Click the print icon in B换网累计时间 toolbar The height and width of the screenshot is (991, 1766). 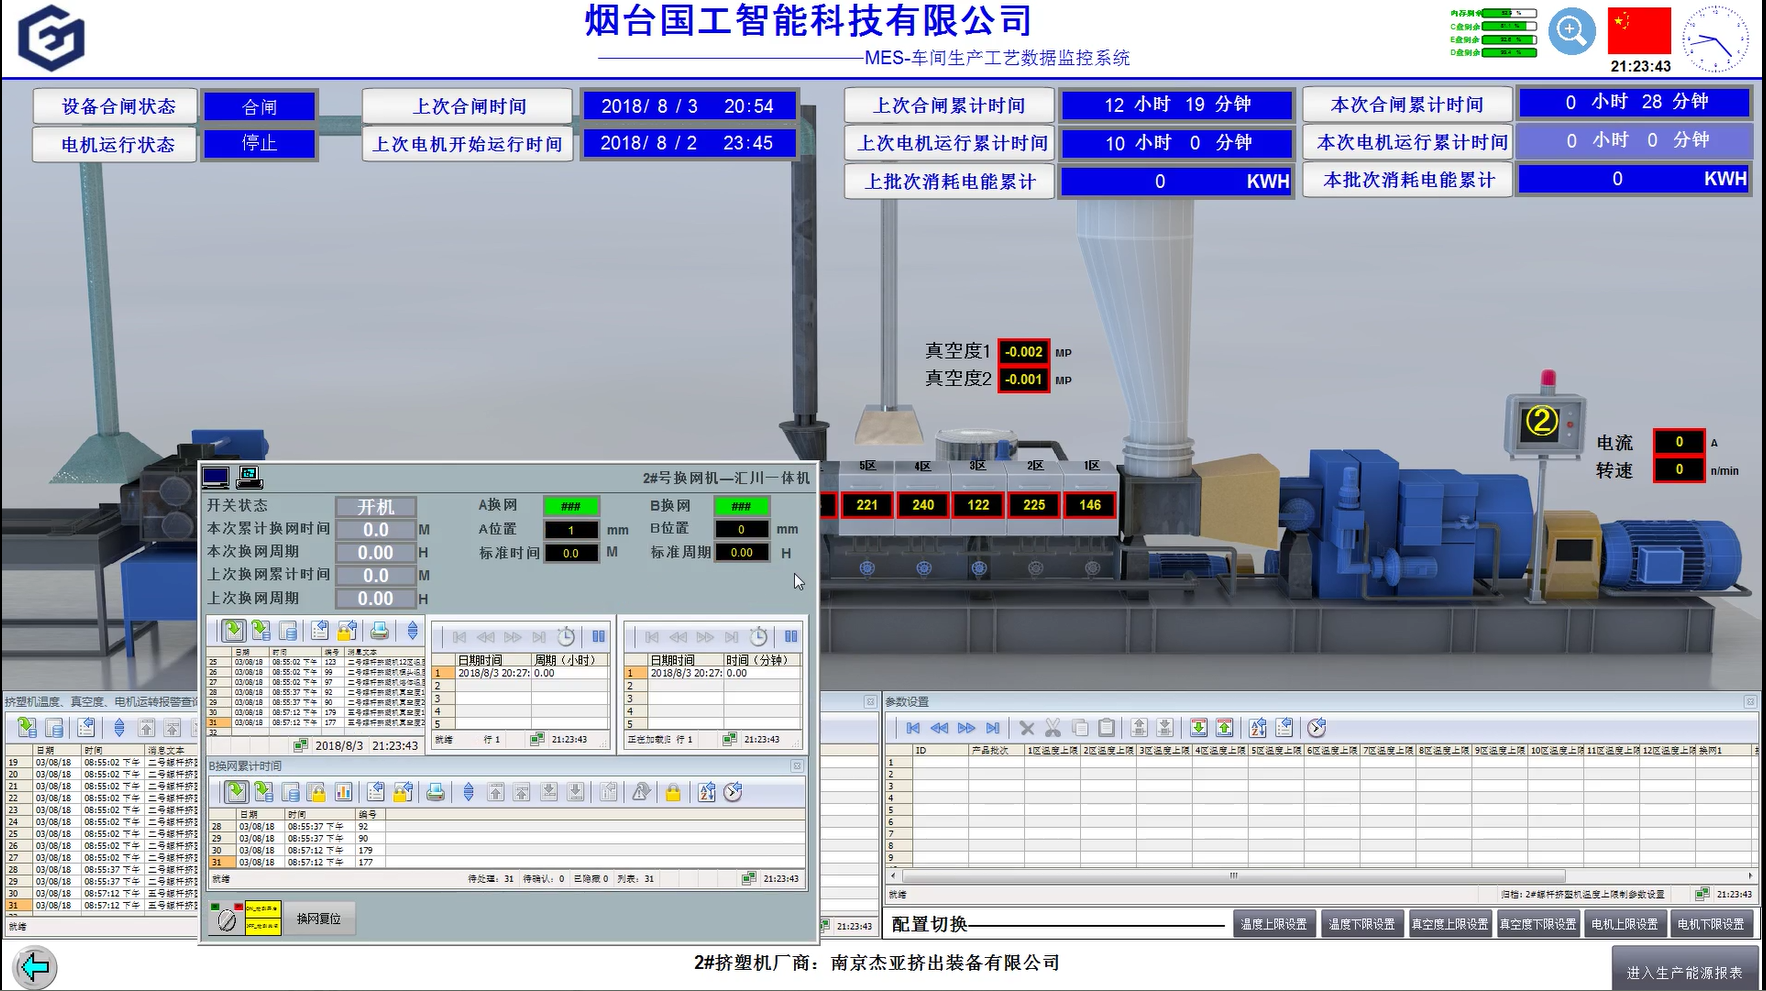(435, 793)
